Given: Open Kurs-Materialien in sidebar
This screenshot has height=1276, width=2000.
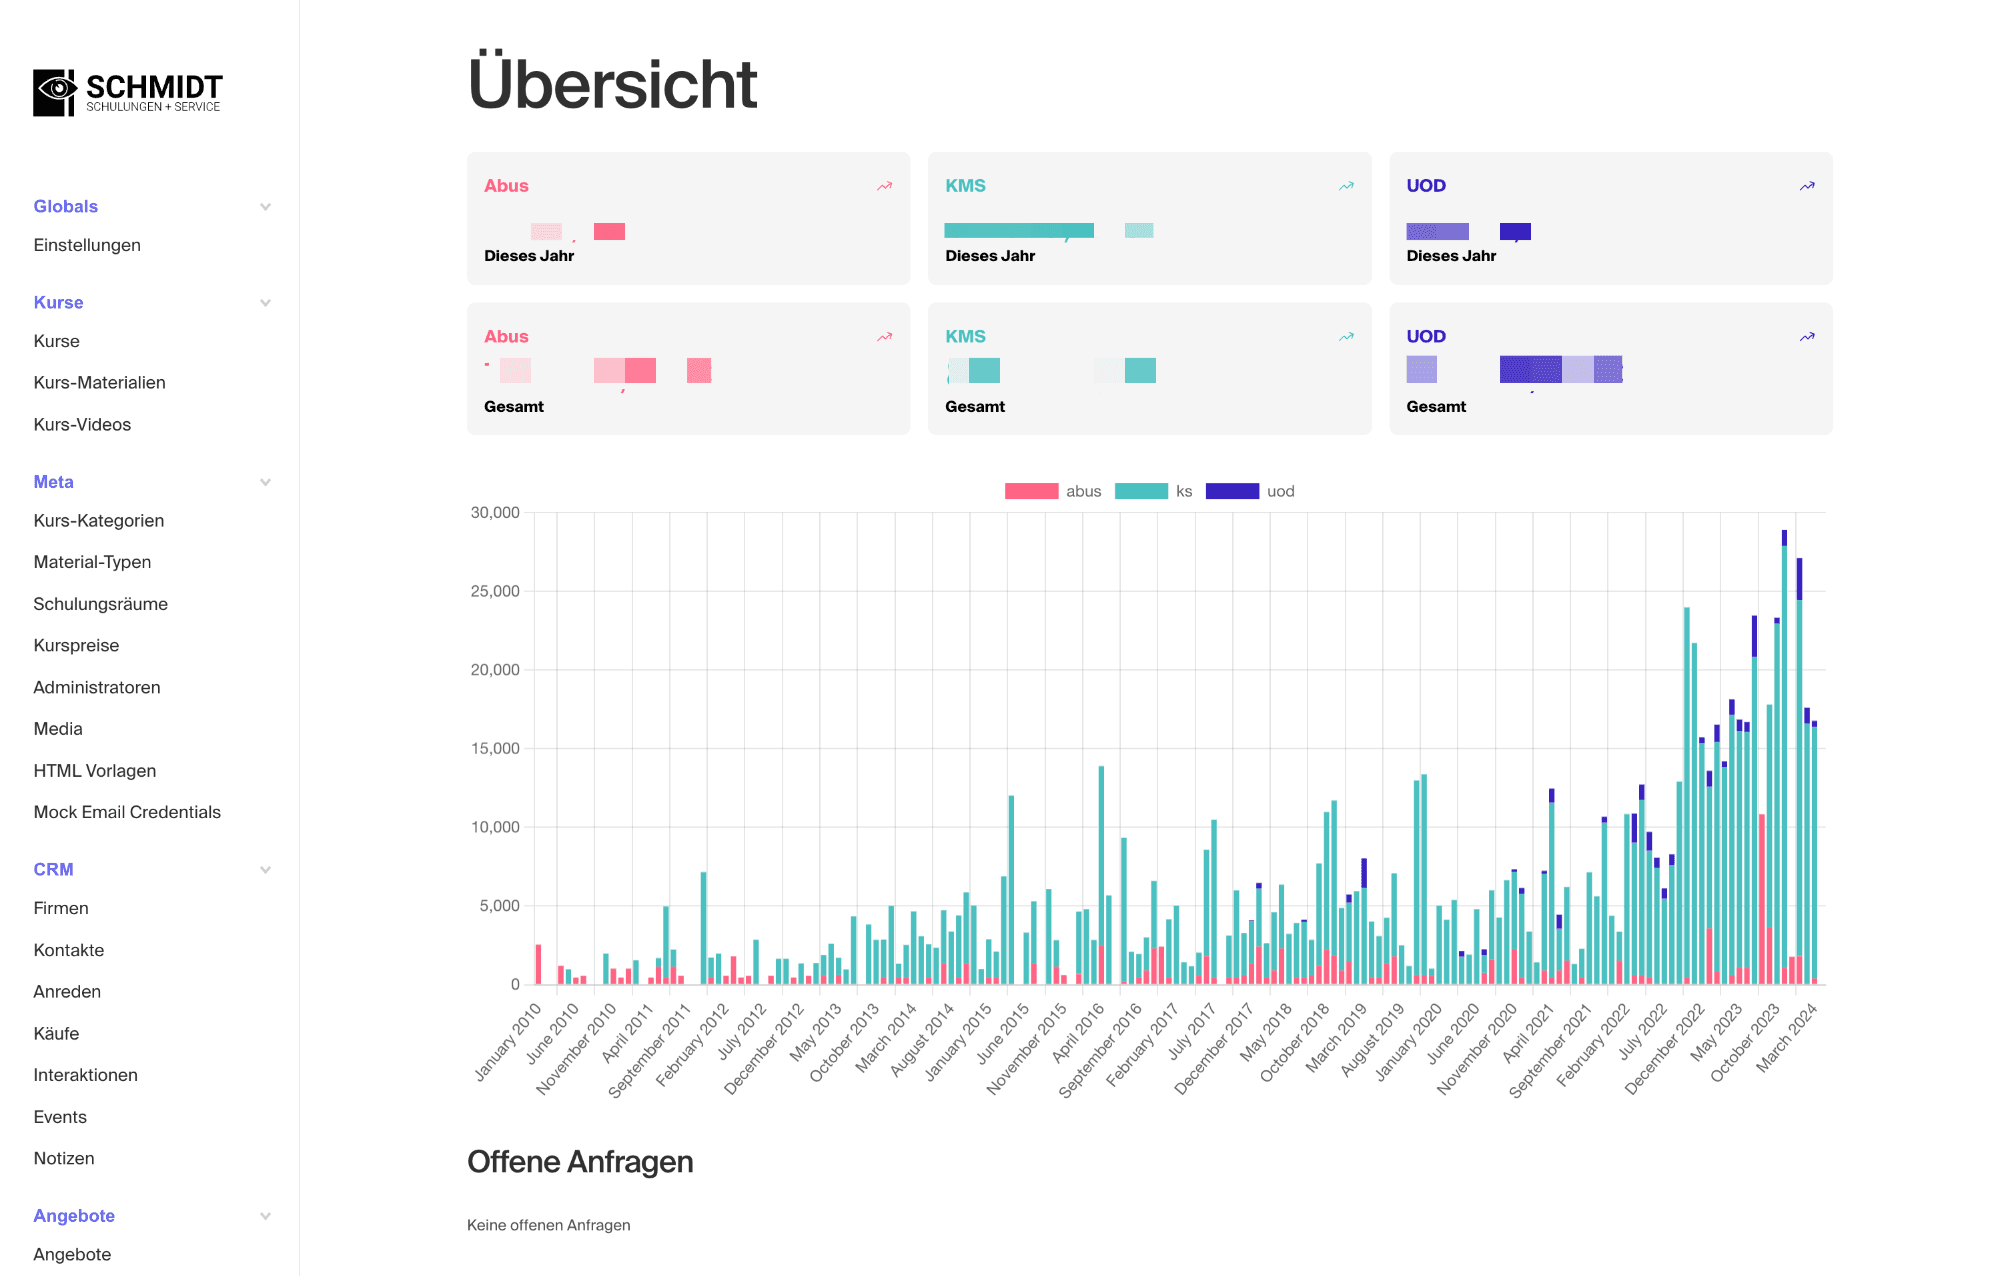Looking at the screenshot, I should [x=98, y=381].
